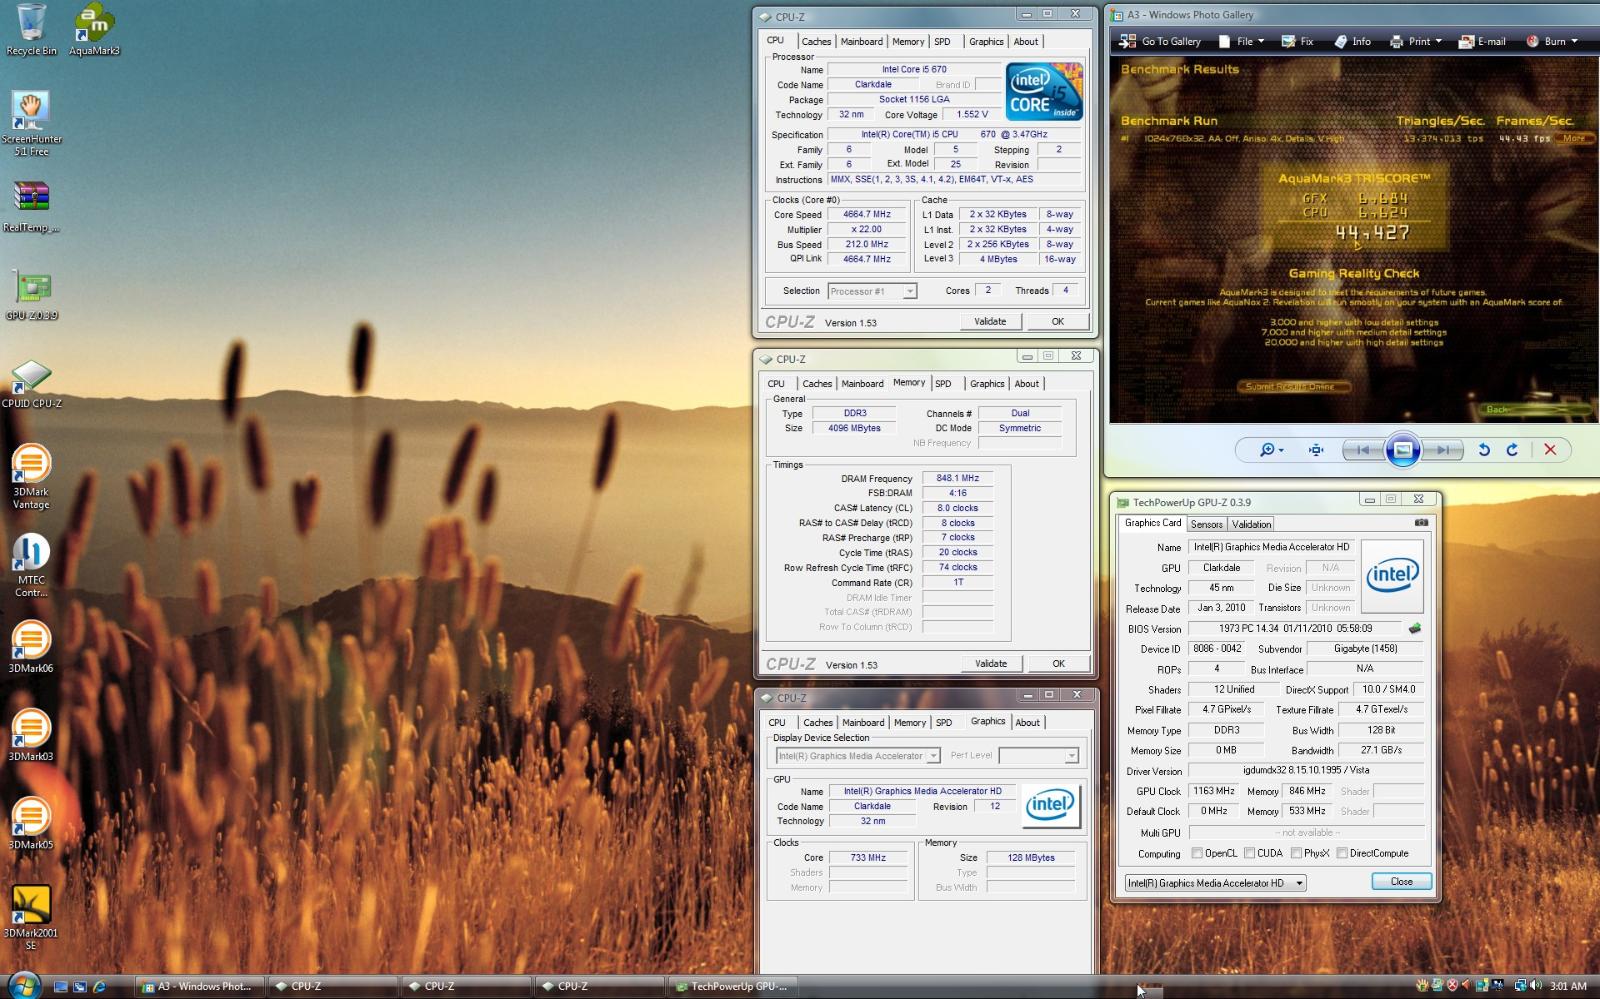The height and width of the screenshot is (999, 1600).
Task: Launch 3DMark03 desktop shortcut
Action: point(31,735)
